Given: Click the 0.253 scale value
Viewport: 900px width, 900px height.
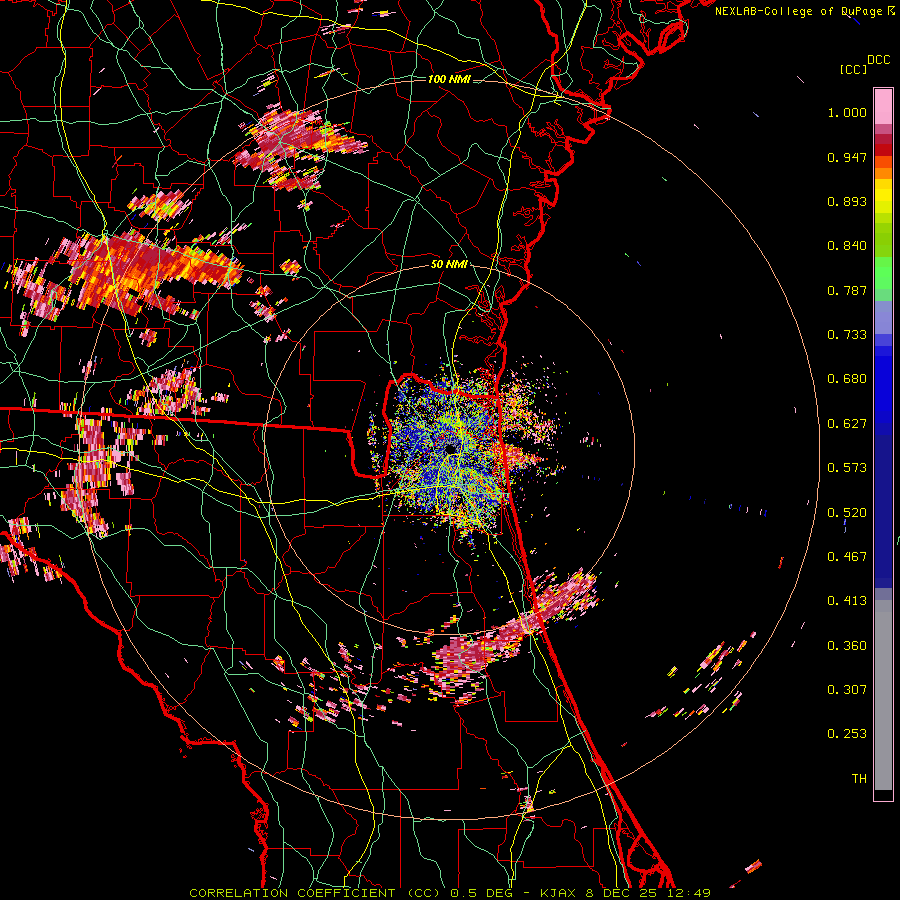Looking at the screenshot, I should 847,734.
